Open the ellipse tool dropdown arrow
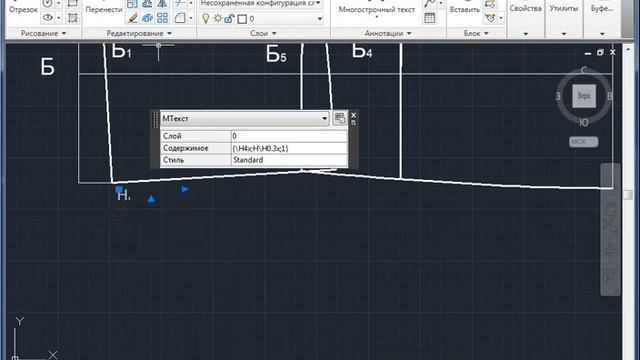Image resolution: width=640 pixels, height=360 pixels. (x=58, y=18)
